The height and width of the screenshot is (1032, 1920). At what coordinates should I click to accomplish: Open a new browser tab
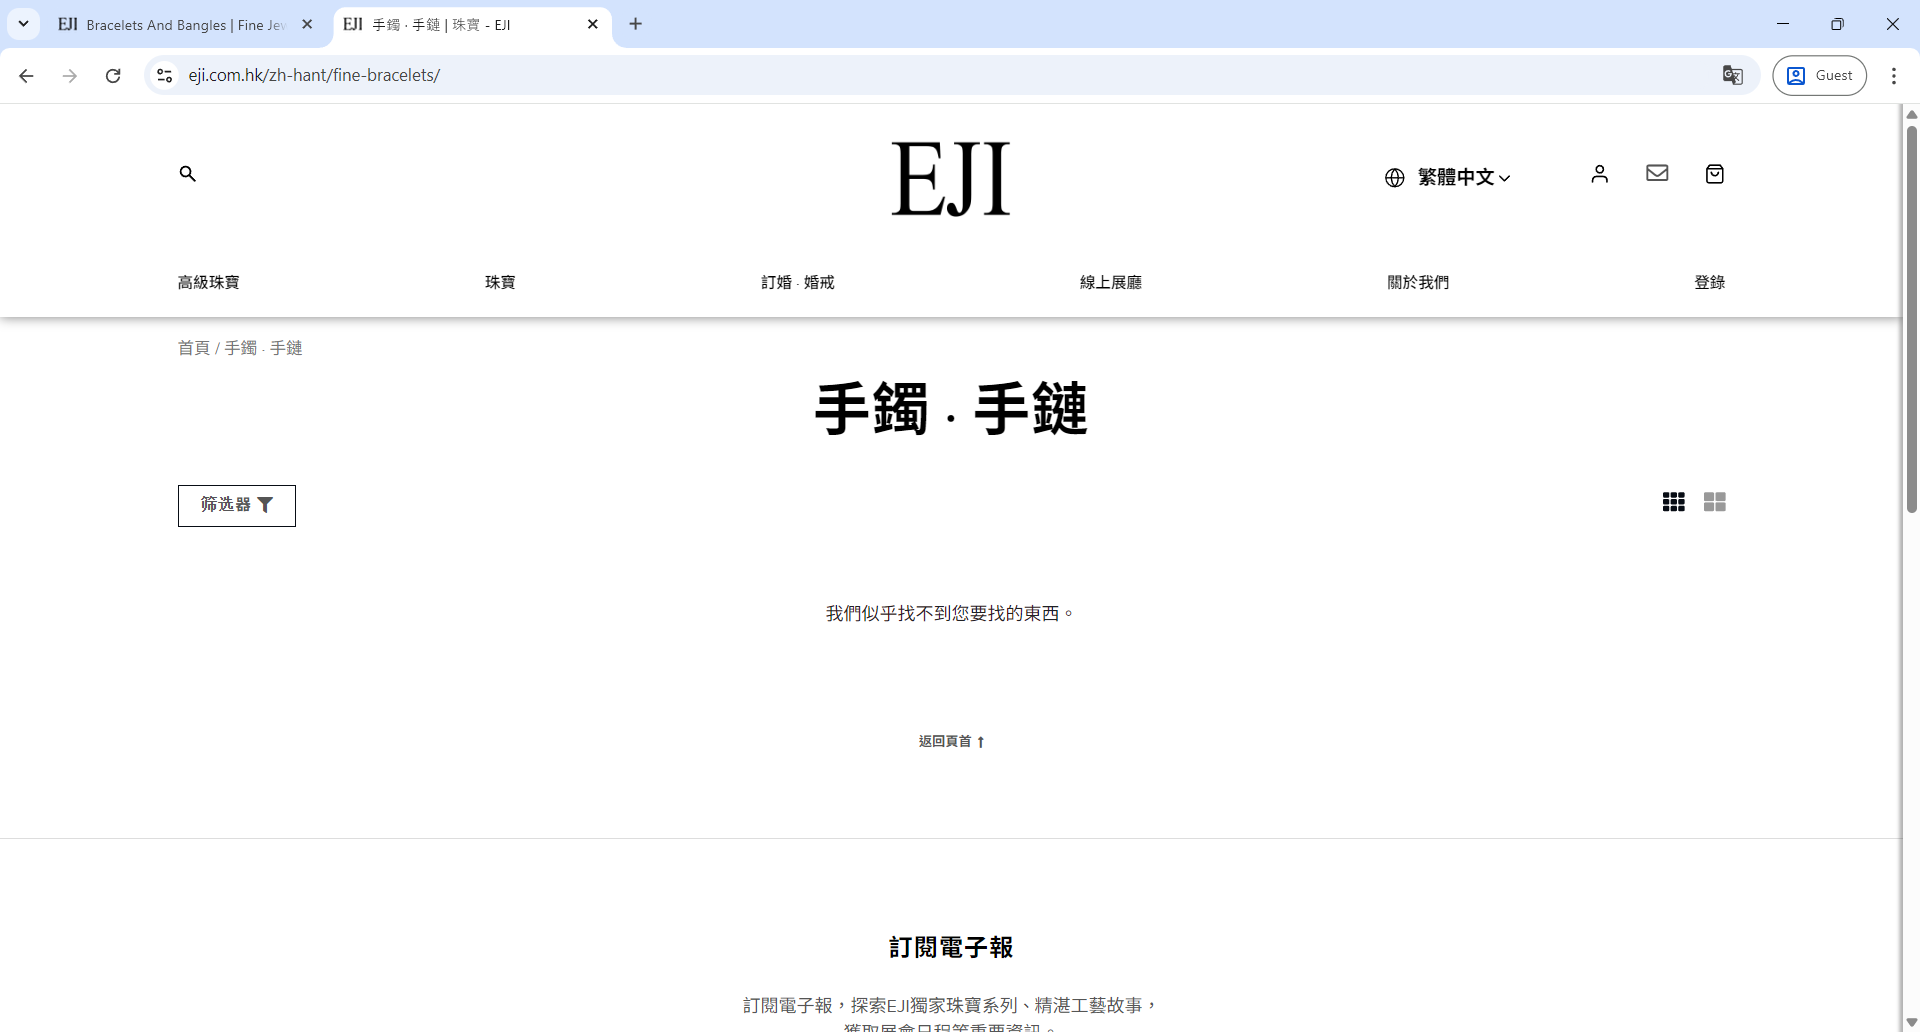(x=636, y=24)
